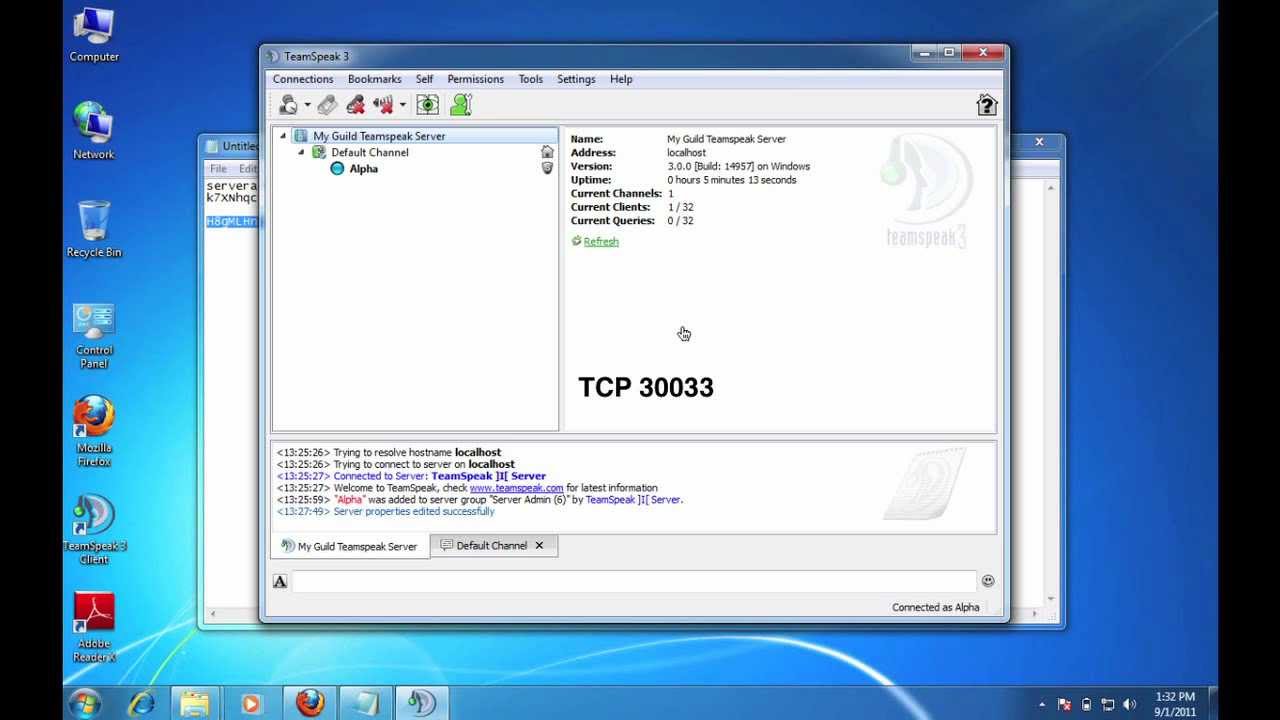
Task: Click "TeamSpeak ]I[ Server" link in log
Action: 633,499
